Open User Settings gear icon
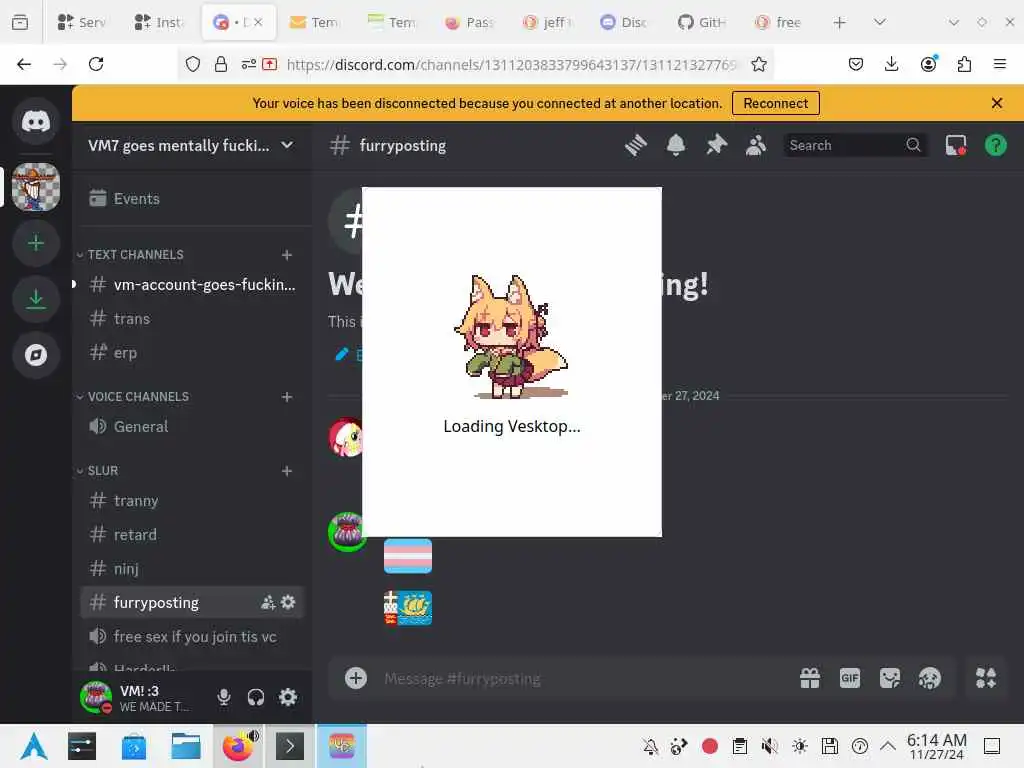 pyautogui.click(x=288, y=697)
